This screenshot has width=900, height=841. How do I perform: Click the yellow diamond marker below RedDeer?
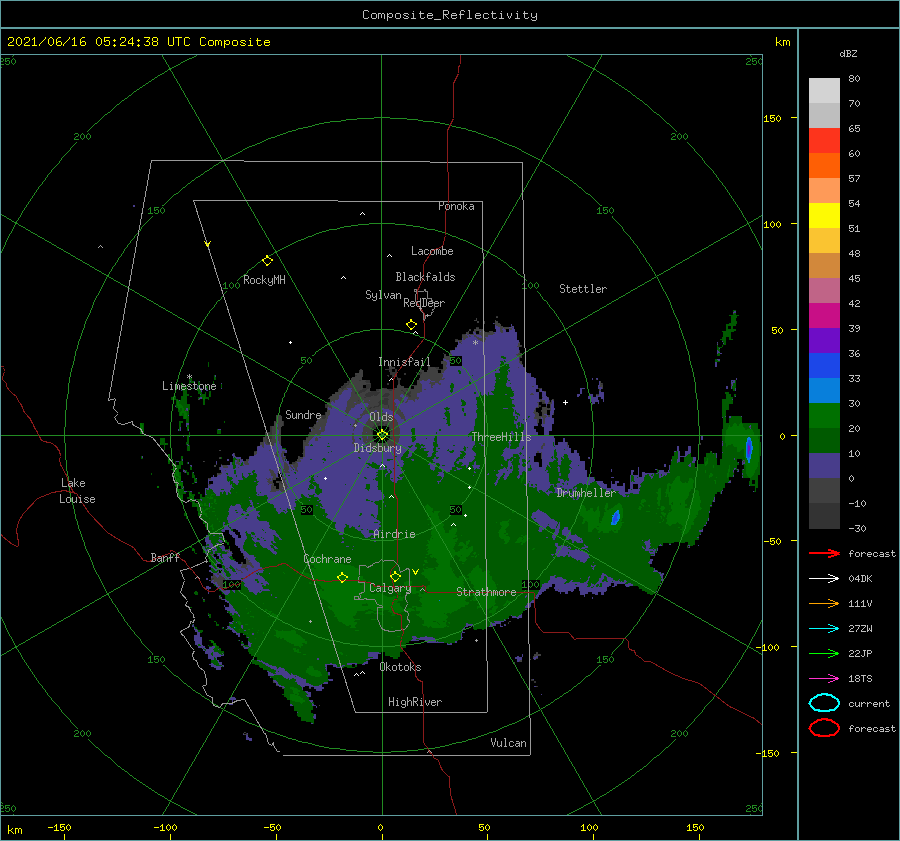(412, 325)
